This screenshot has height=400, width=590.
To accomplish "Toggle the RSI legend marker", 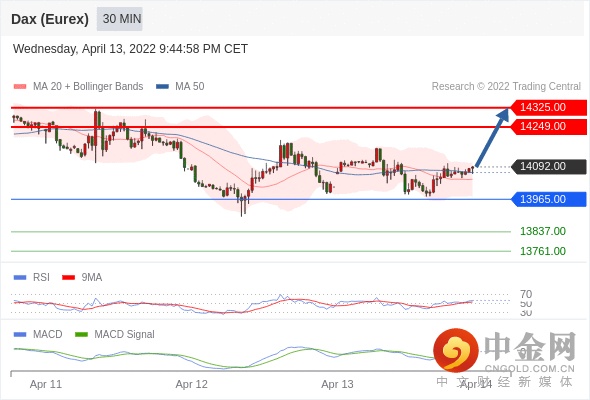I will pos(20,278).
